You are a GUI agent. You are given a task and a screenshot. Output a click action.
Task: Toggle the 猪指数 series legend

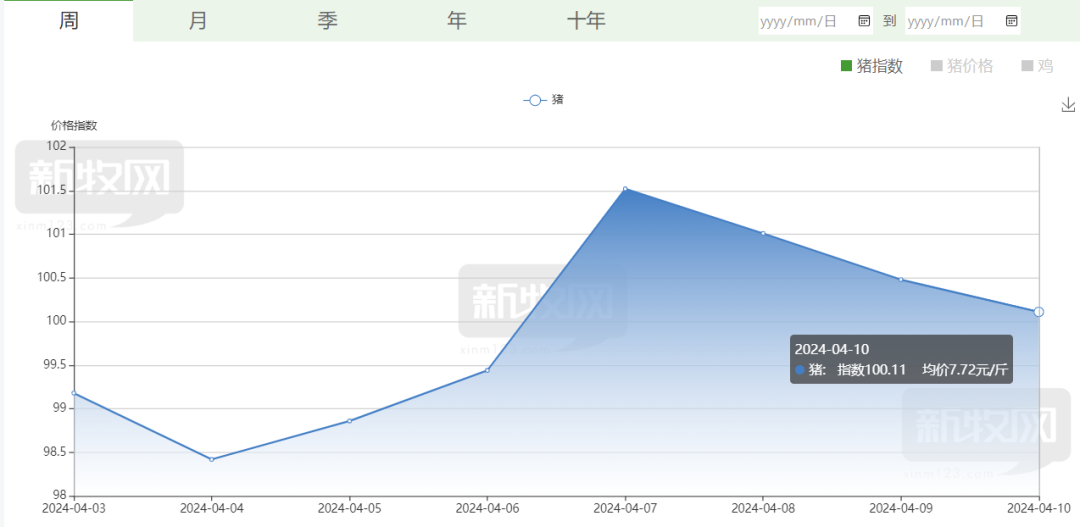tap(872, 66)
